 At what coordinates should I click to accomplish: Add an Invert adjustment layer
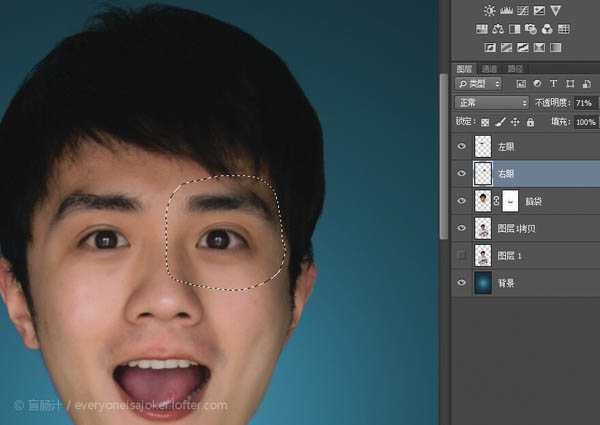(490, 47)
